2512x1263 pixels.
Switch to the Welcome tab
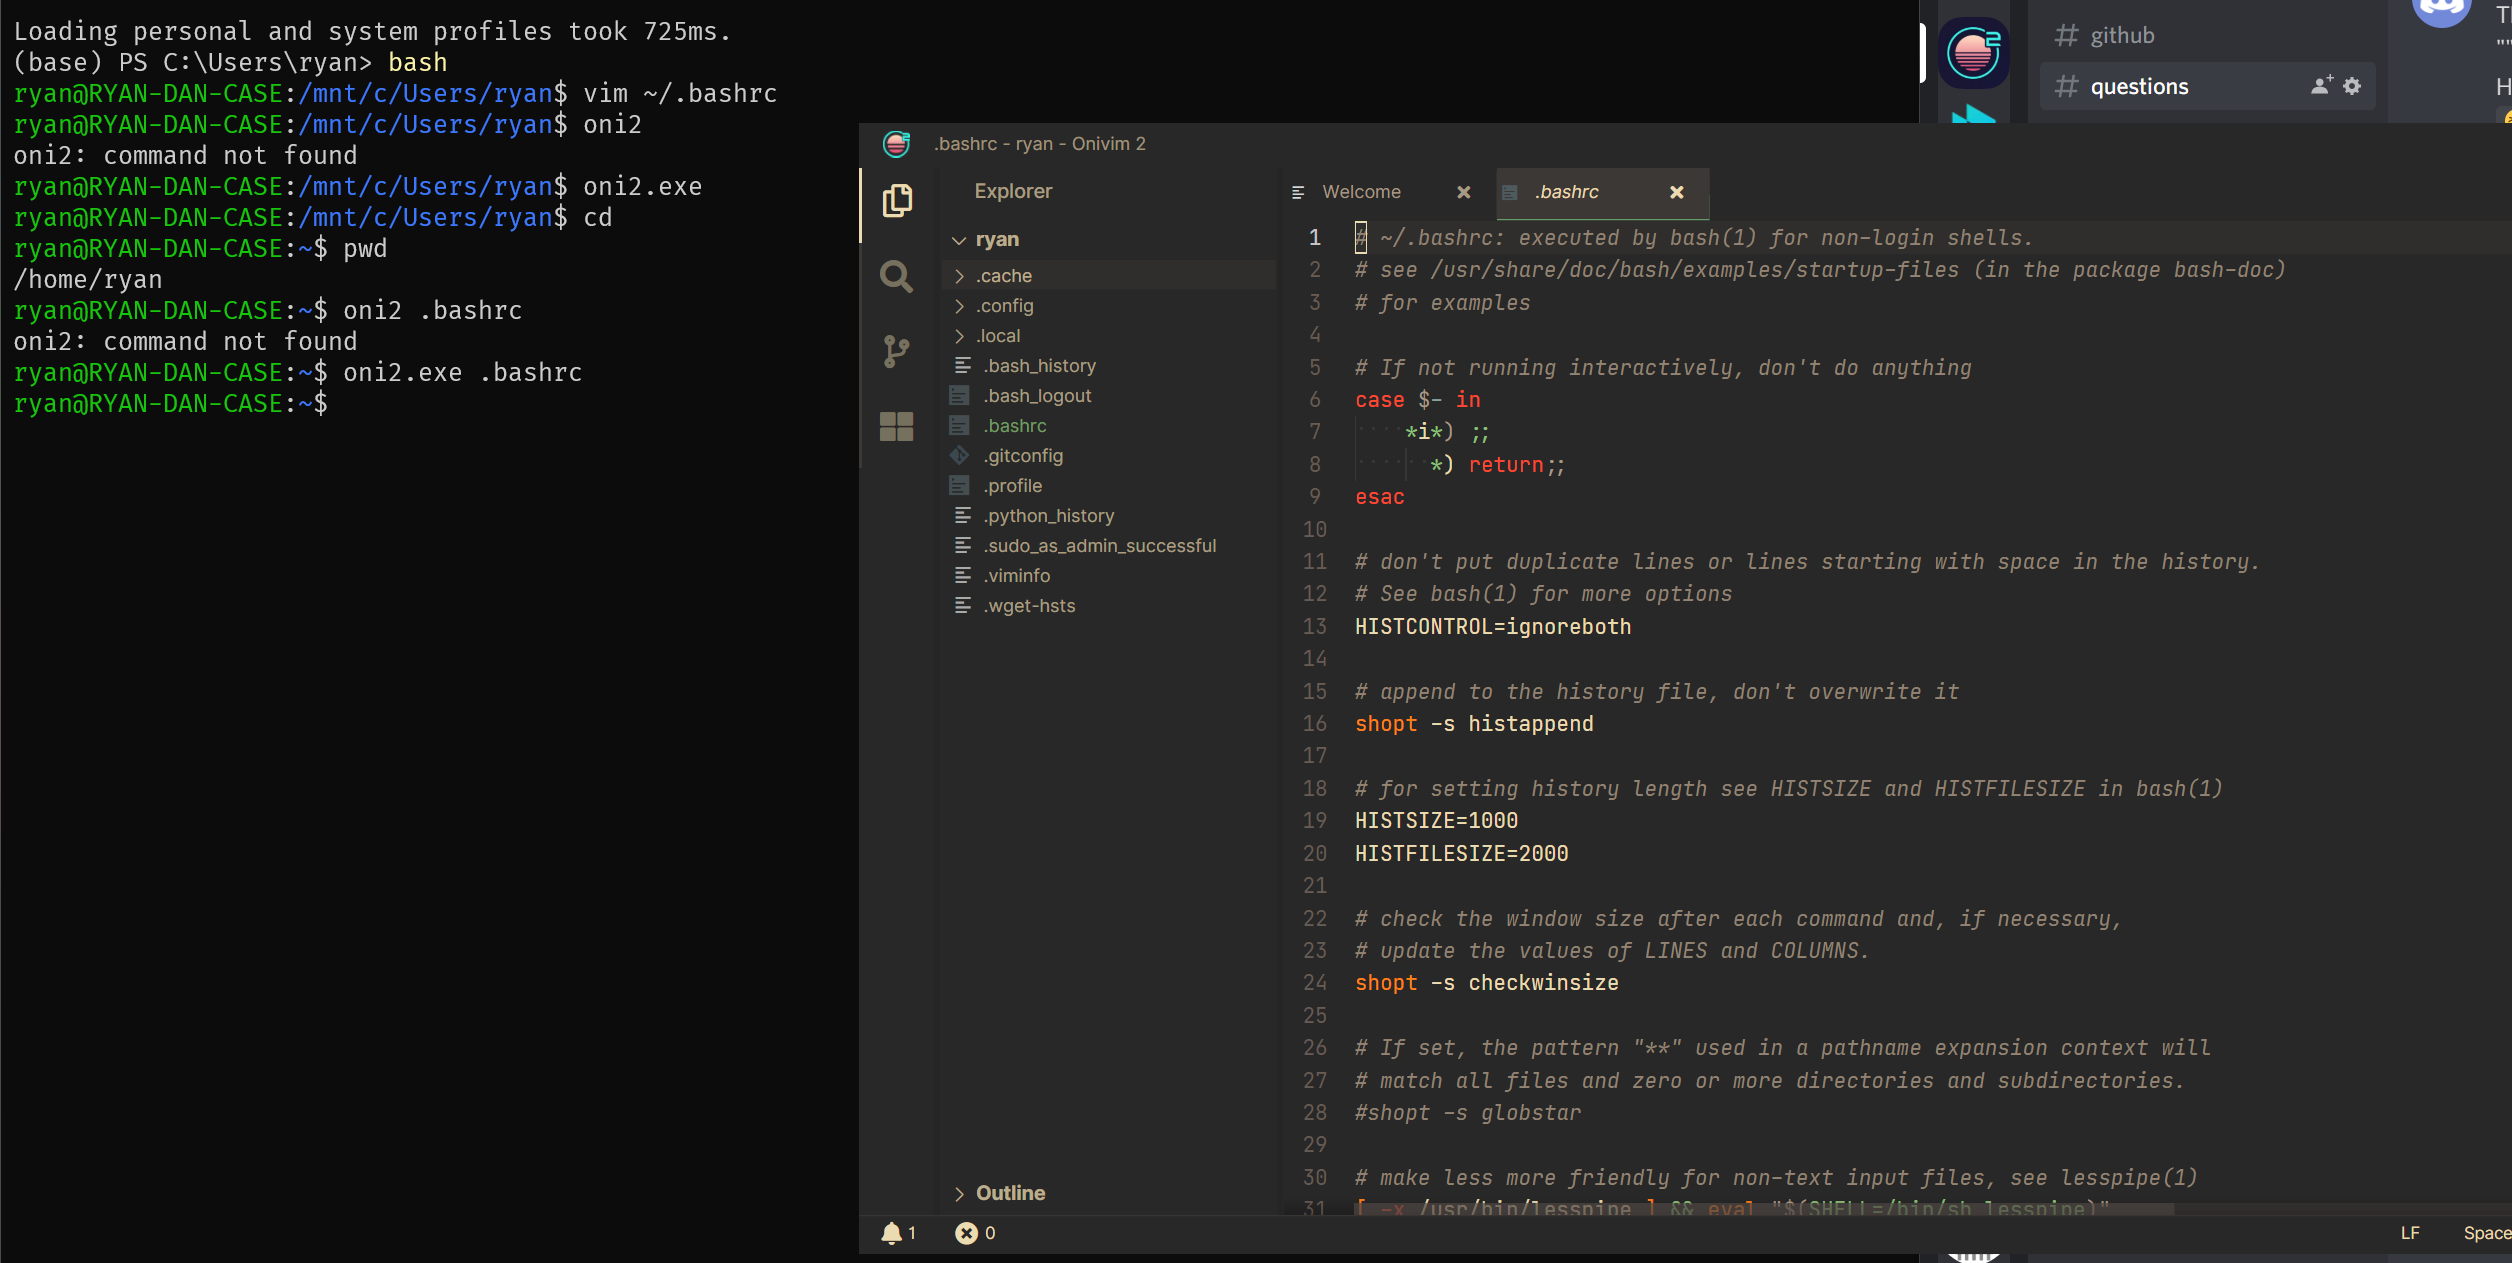click(1360, 191)
